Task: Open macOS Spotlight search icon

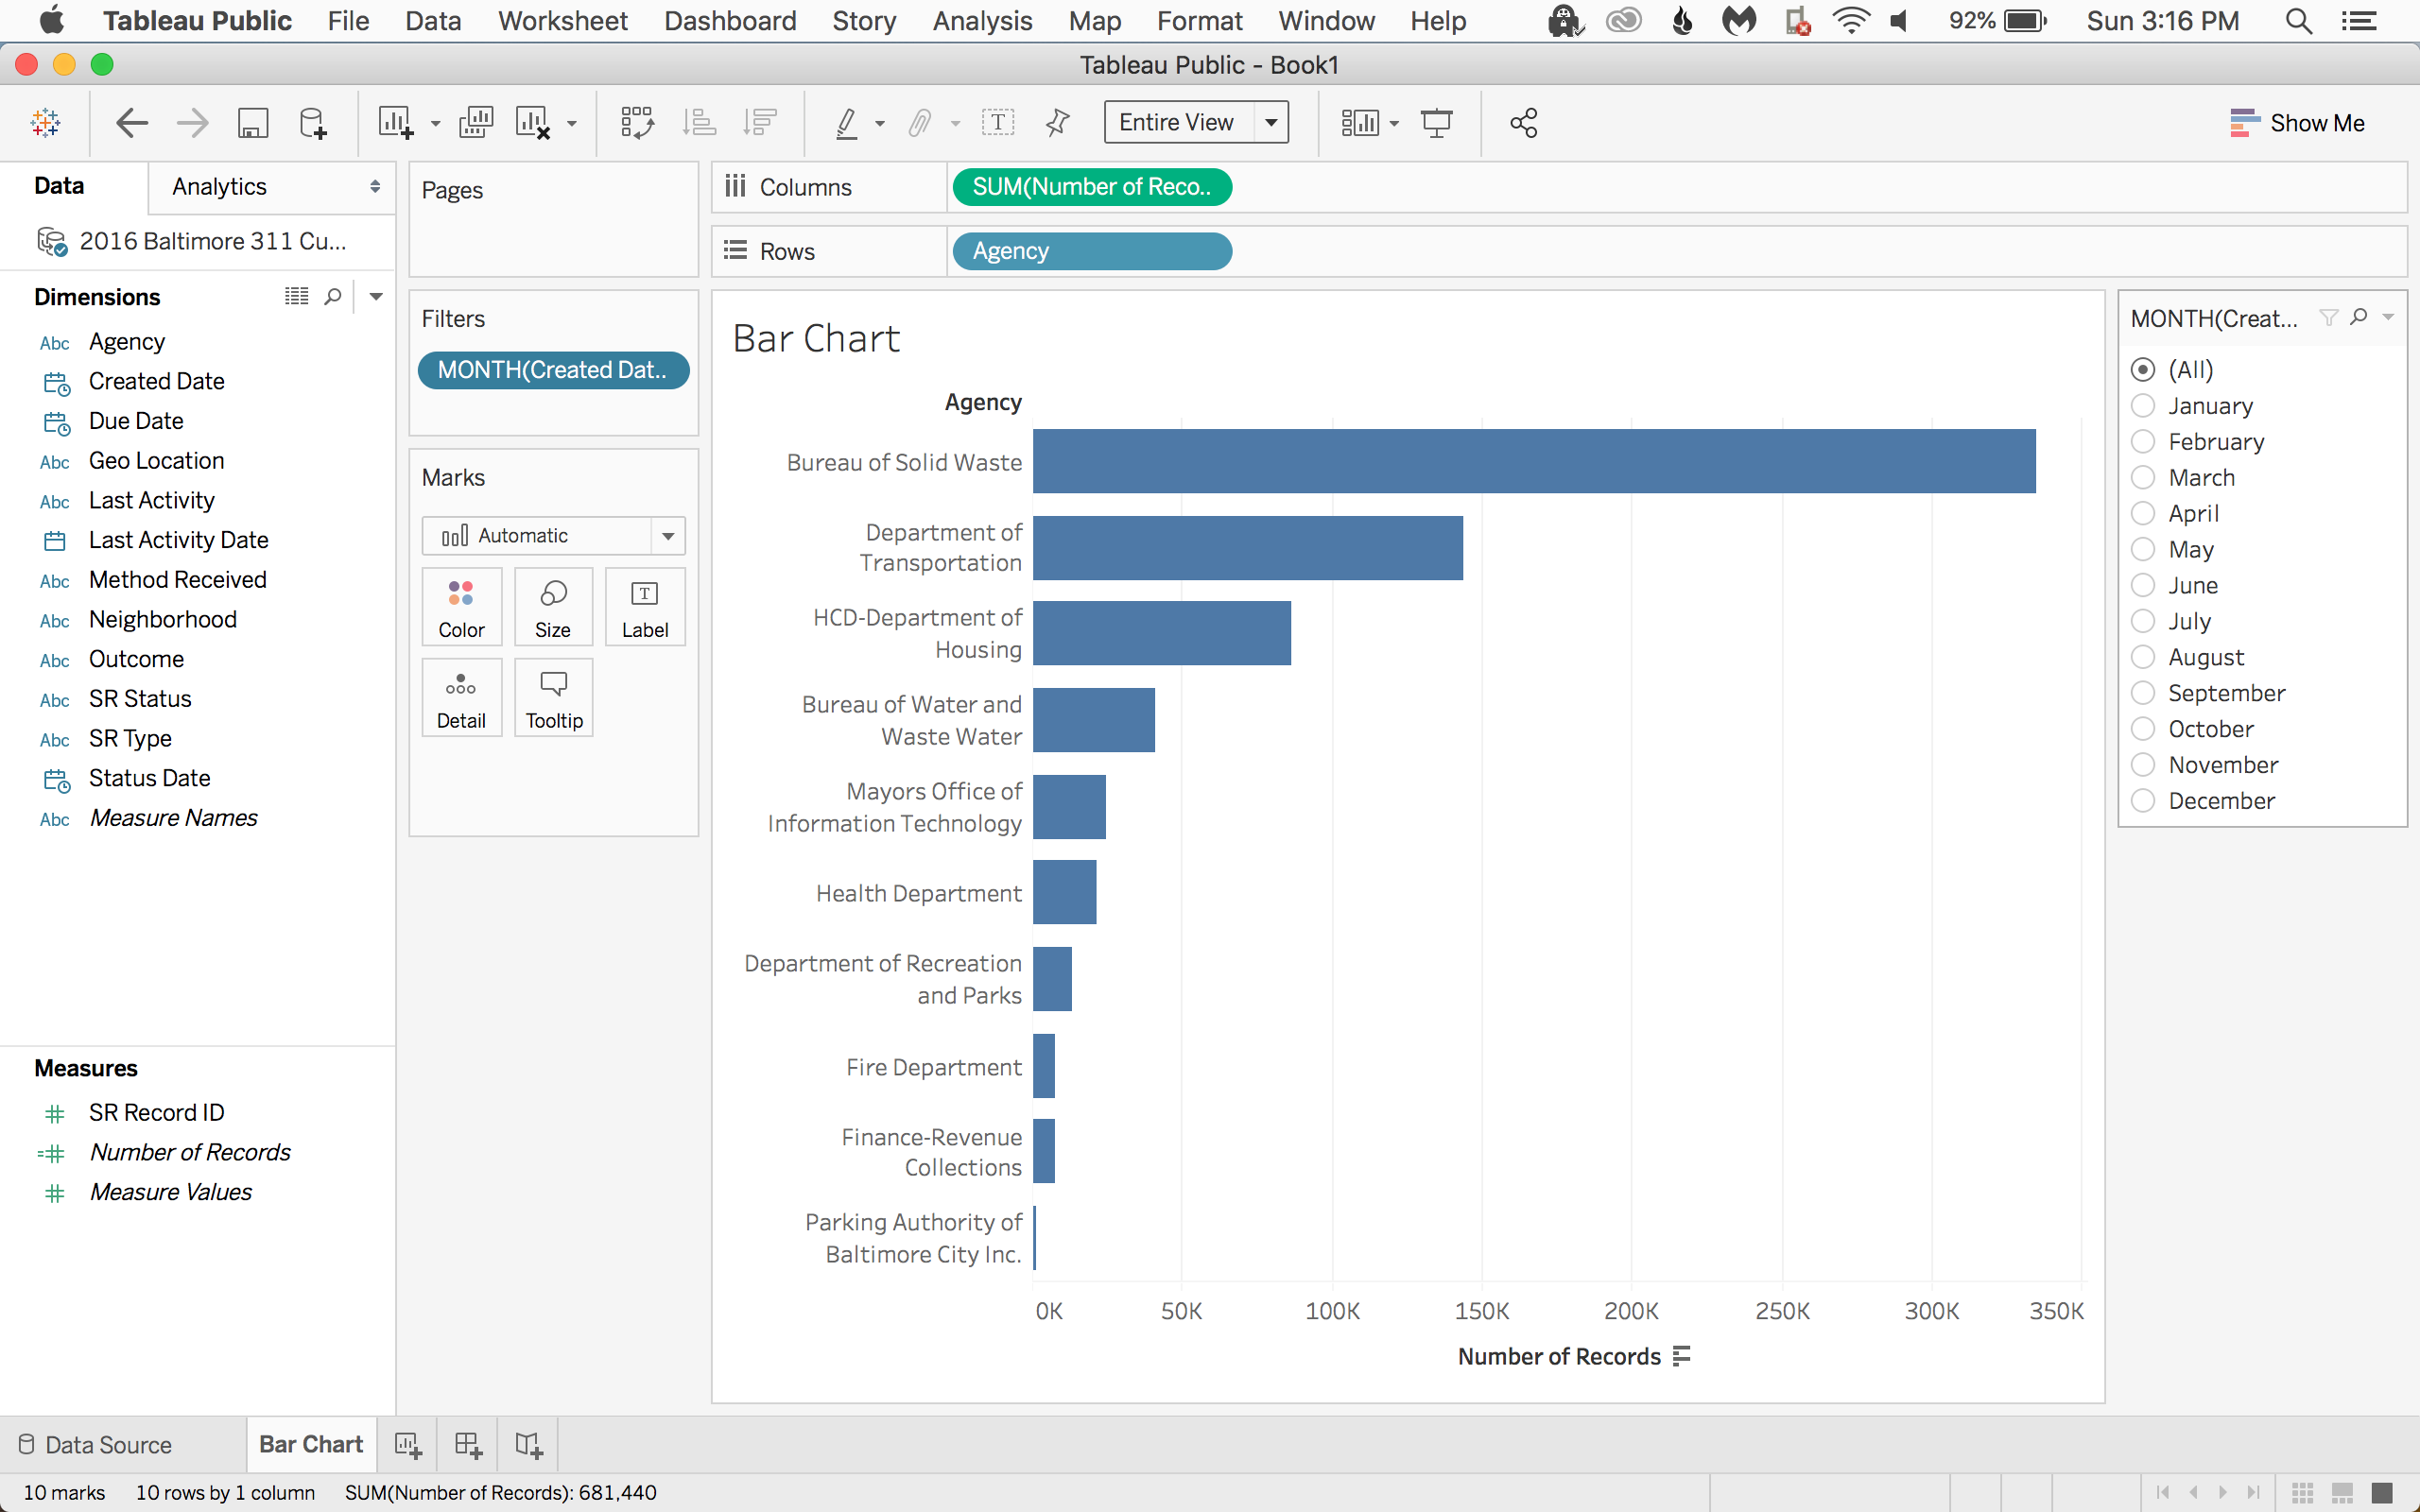Action: [2298, 21]
